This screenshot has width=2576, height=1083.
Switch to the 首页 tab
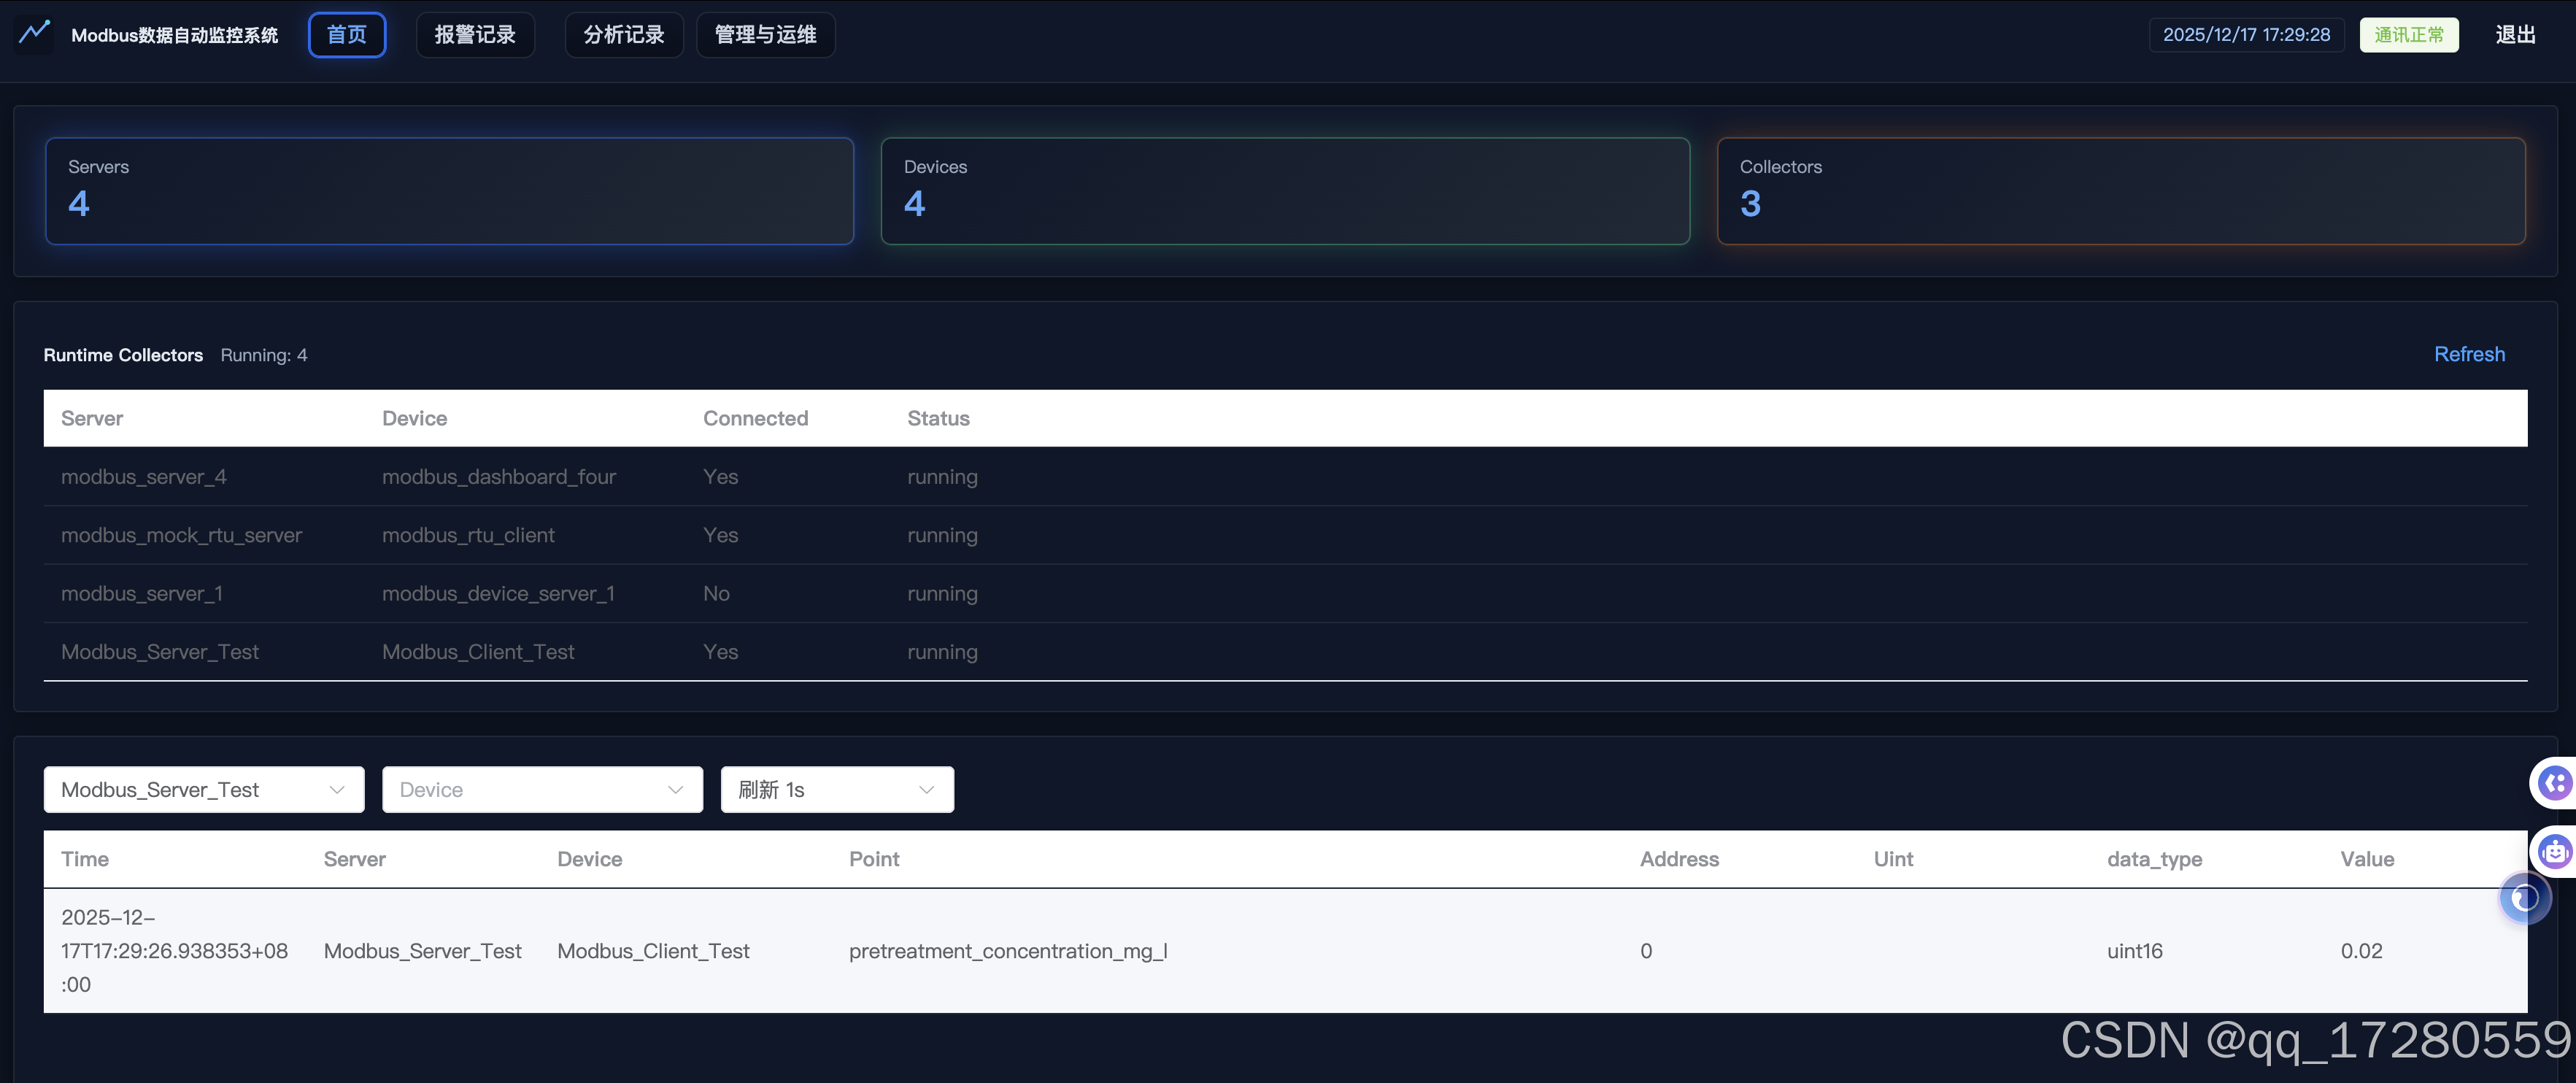tap(346, 35)
